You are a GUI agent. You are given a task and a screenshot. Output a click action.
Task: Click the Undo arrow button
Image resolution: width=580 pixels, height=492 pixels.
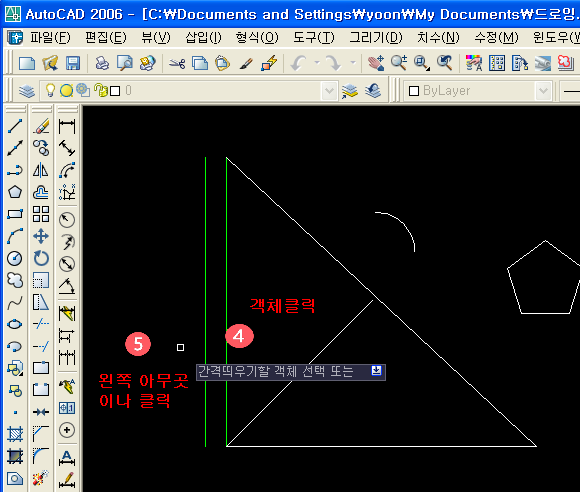[x=299, y=63]
